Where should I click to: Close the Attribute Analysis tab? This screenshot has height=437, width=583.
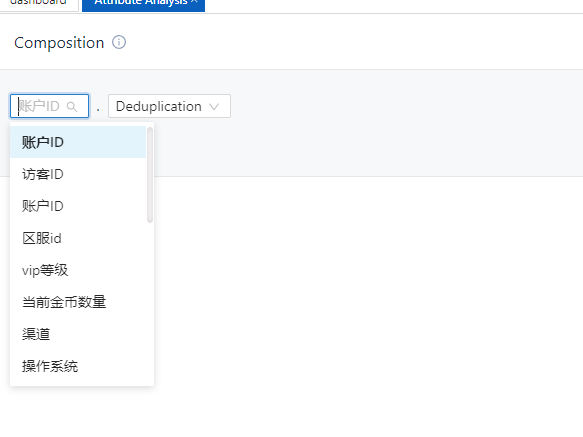[194, 1]
